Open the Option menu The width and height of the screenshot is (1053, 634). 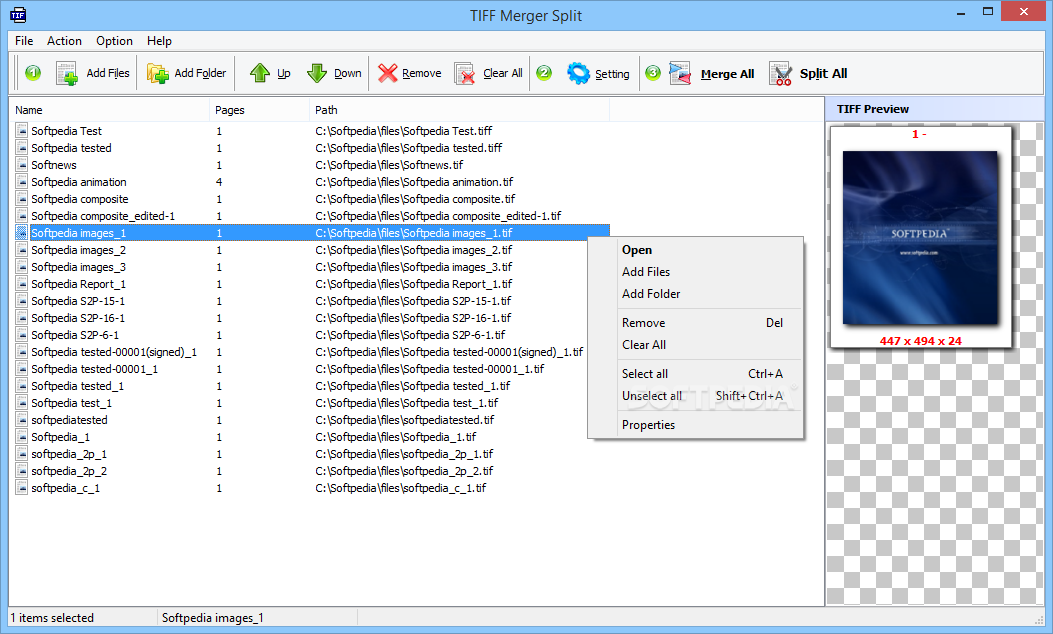[114, 41]
